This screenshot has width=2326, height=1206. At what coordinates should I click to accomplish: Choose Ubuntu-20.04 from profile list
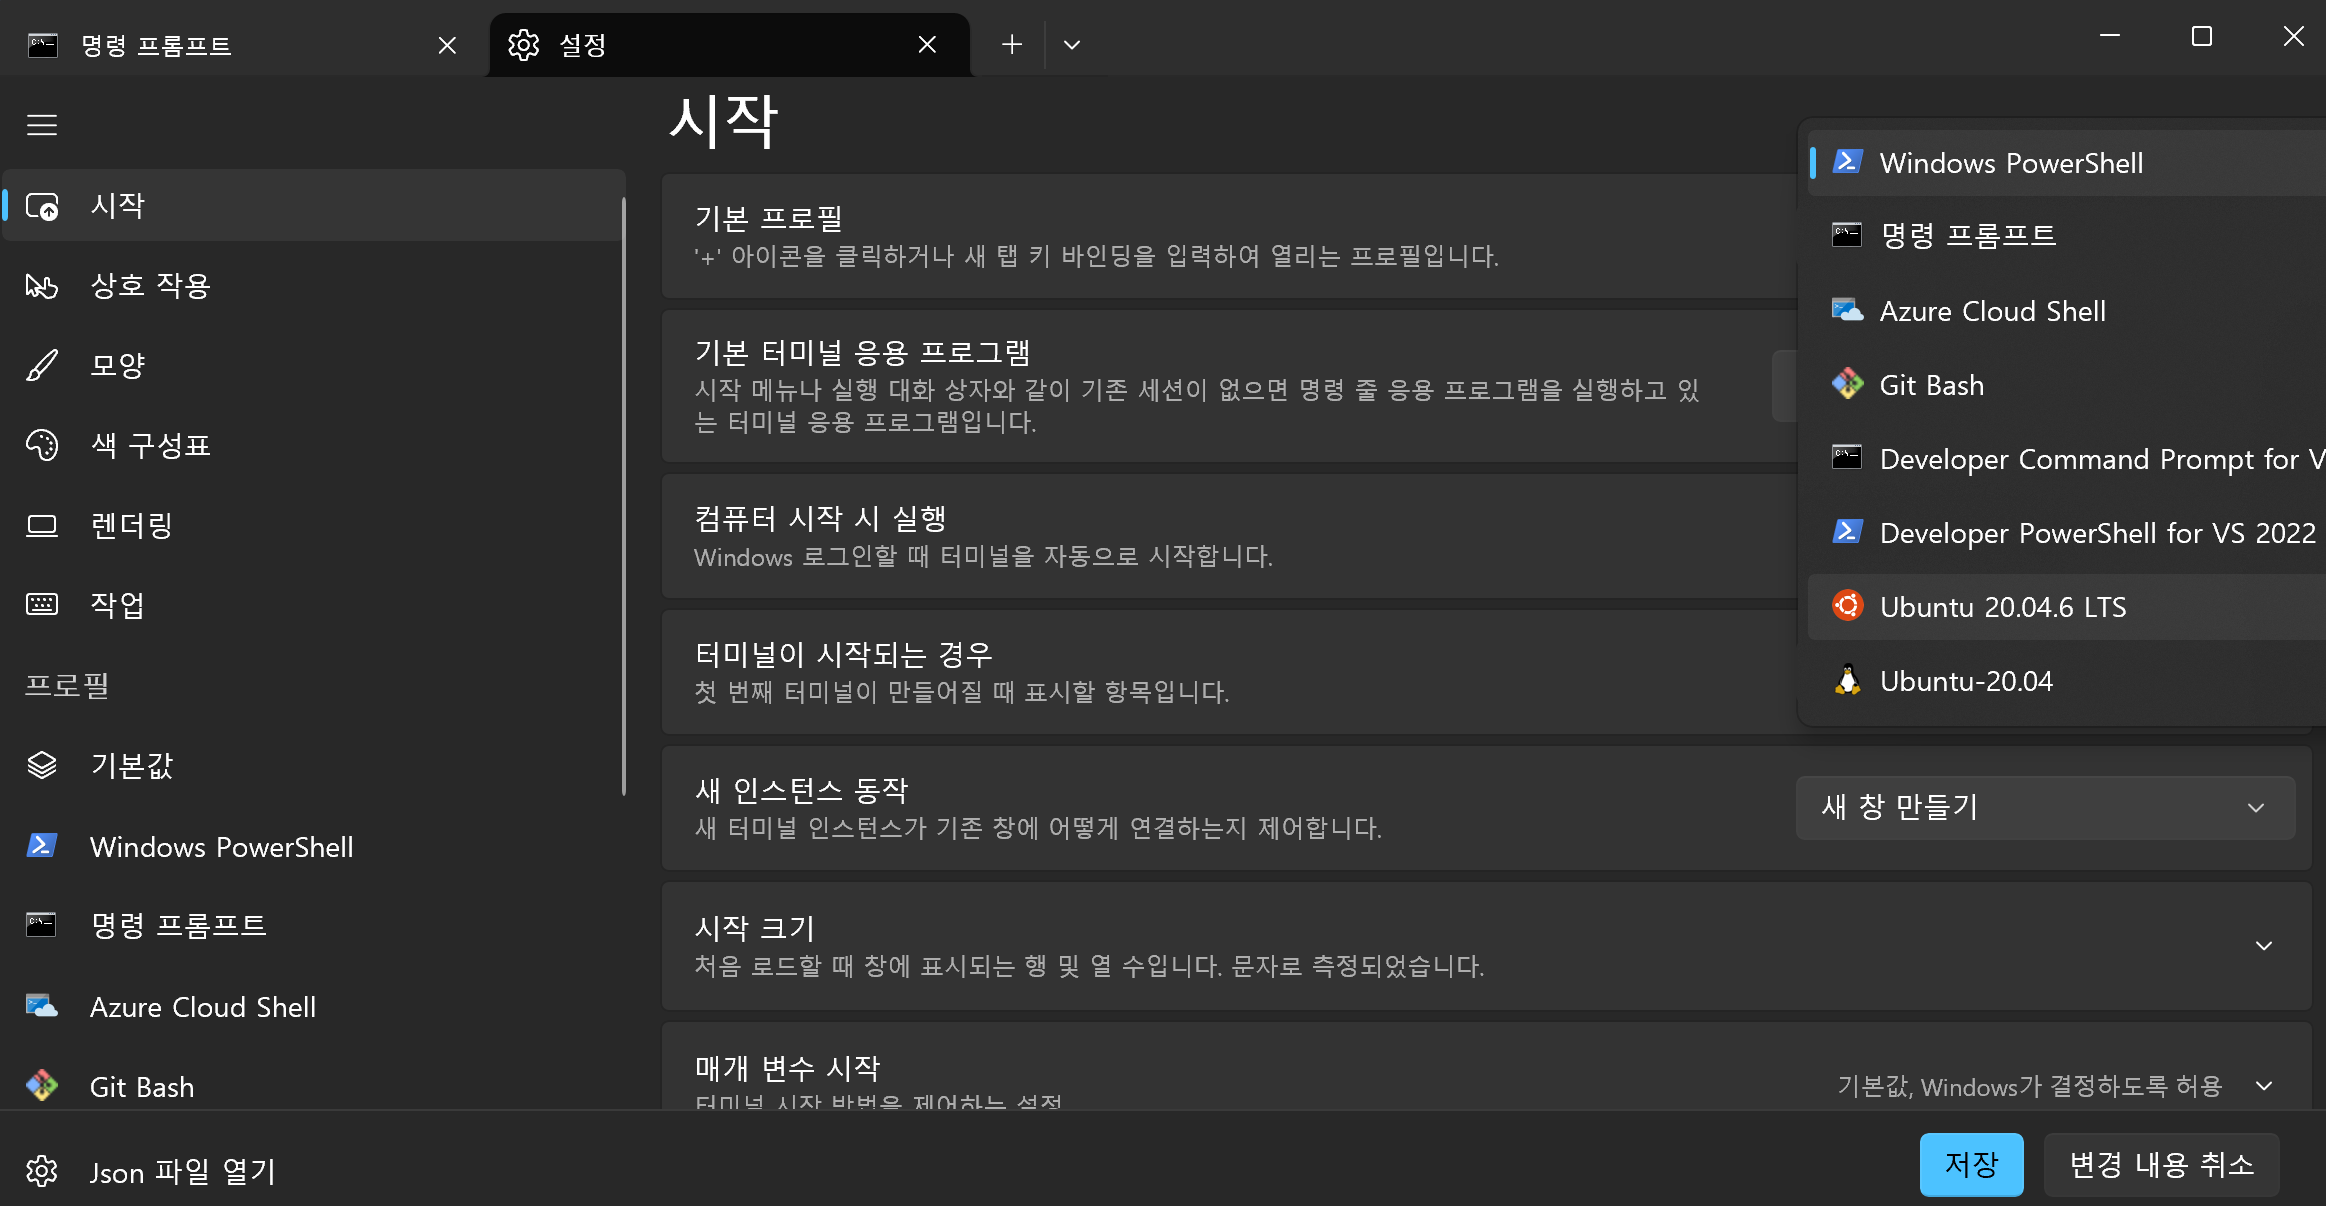2066,680
